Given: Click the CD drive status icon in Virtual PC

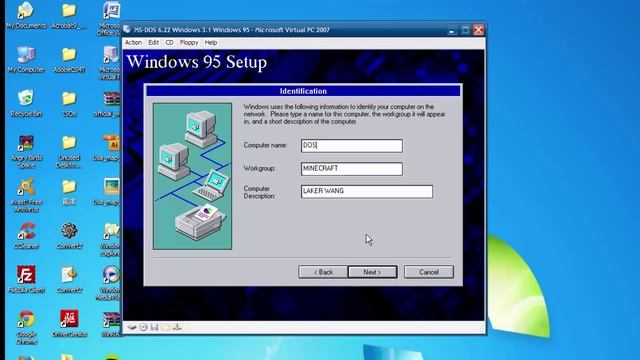Looking at the screenshot, I should click(x=143, y=327).
